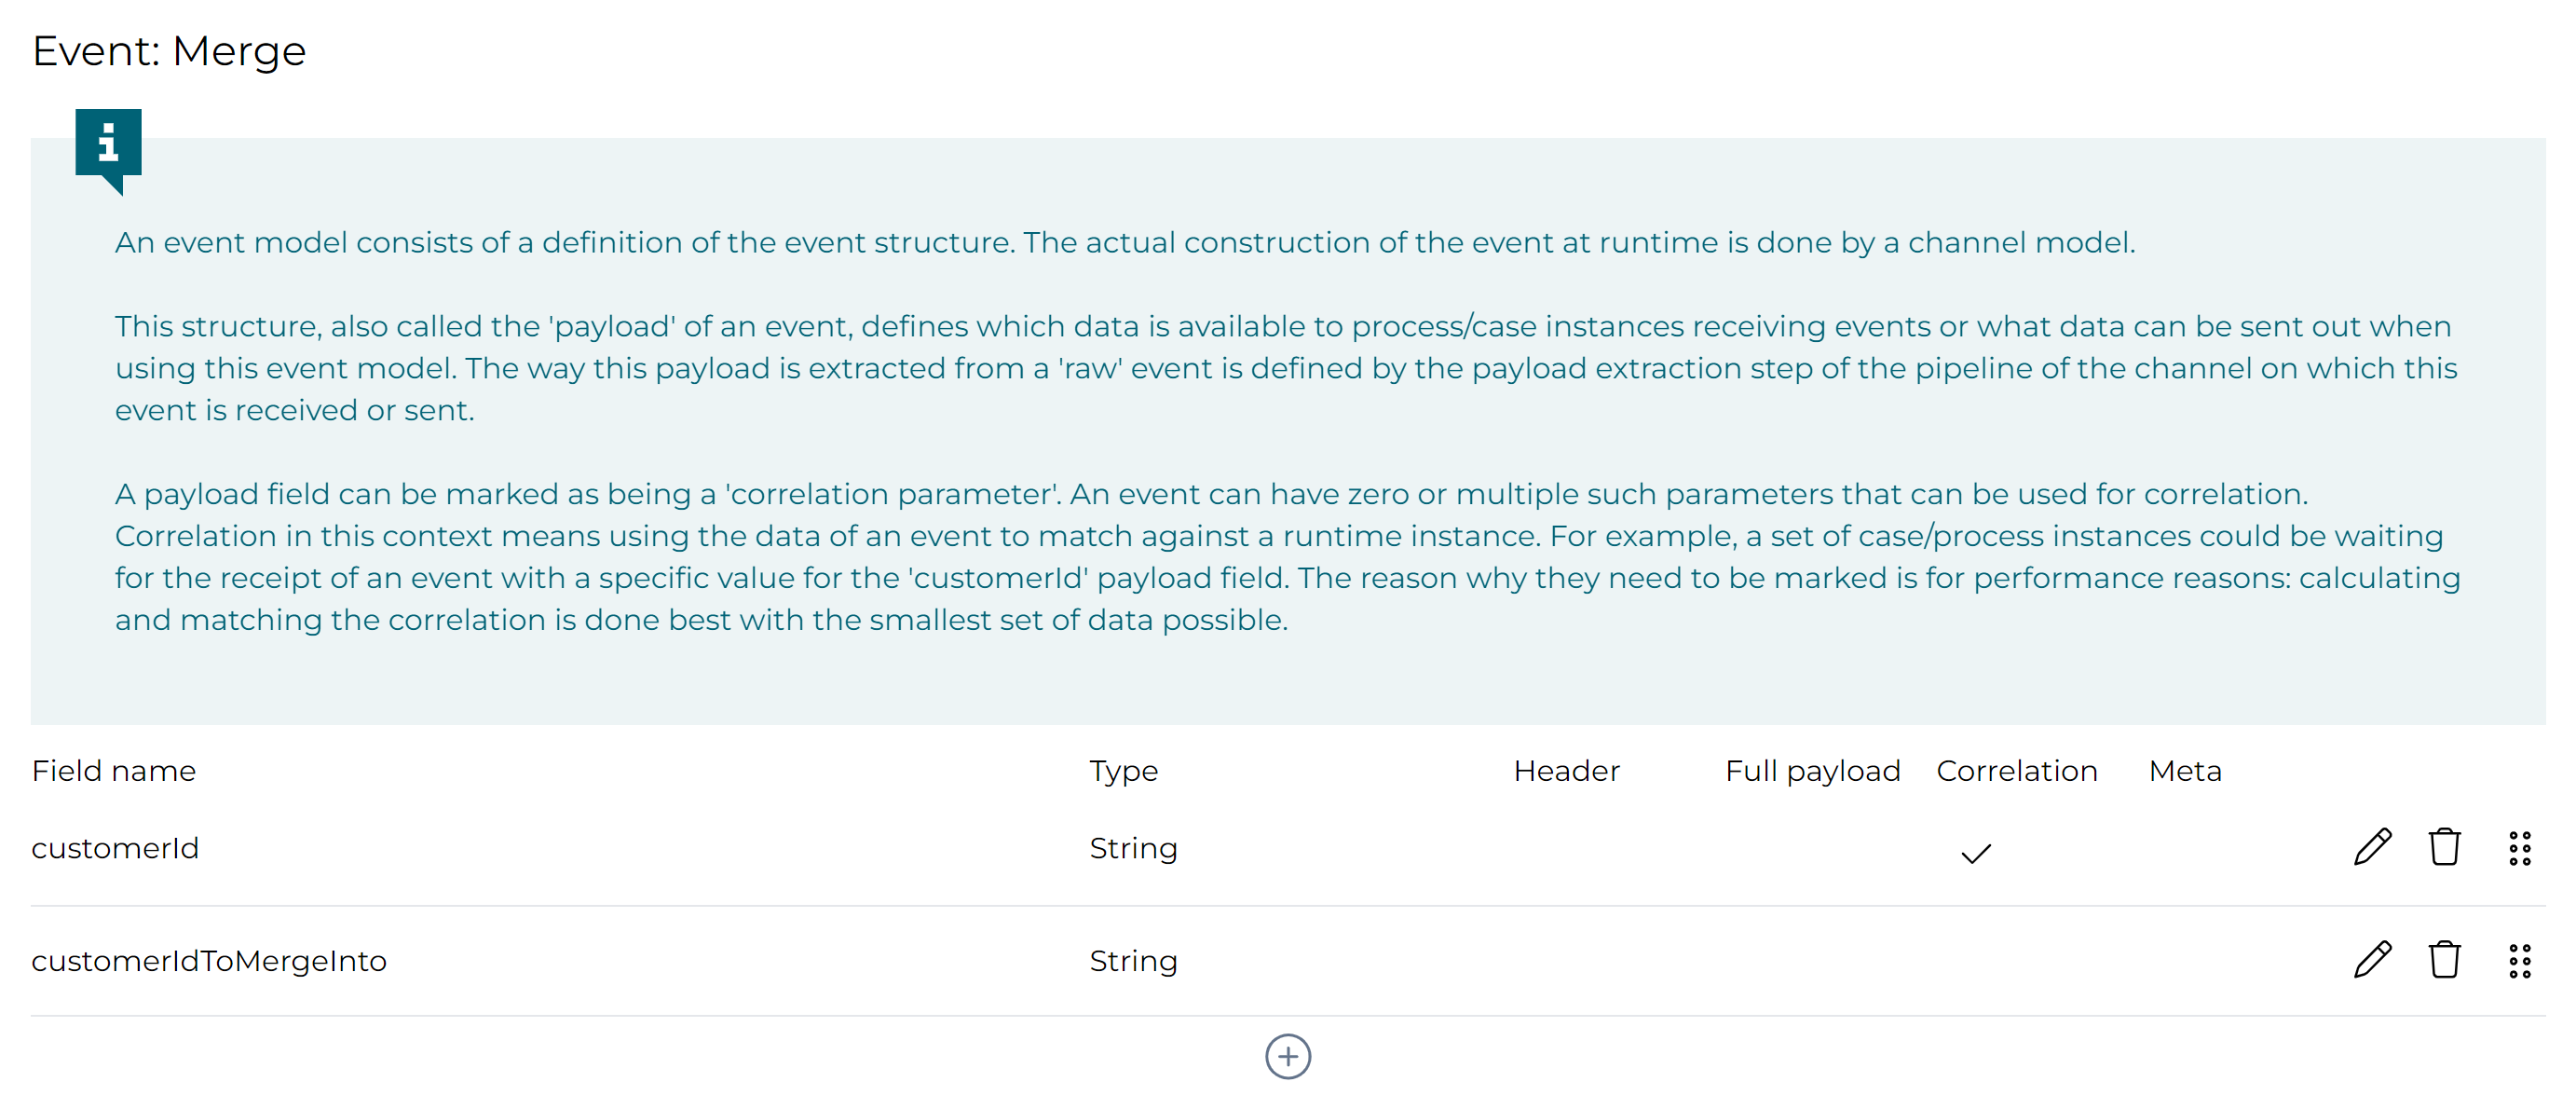This screenshot has width=2576, height=1109.
Task: Click the Field name column header
Action: click(114, 771)
